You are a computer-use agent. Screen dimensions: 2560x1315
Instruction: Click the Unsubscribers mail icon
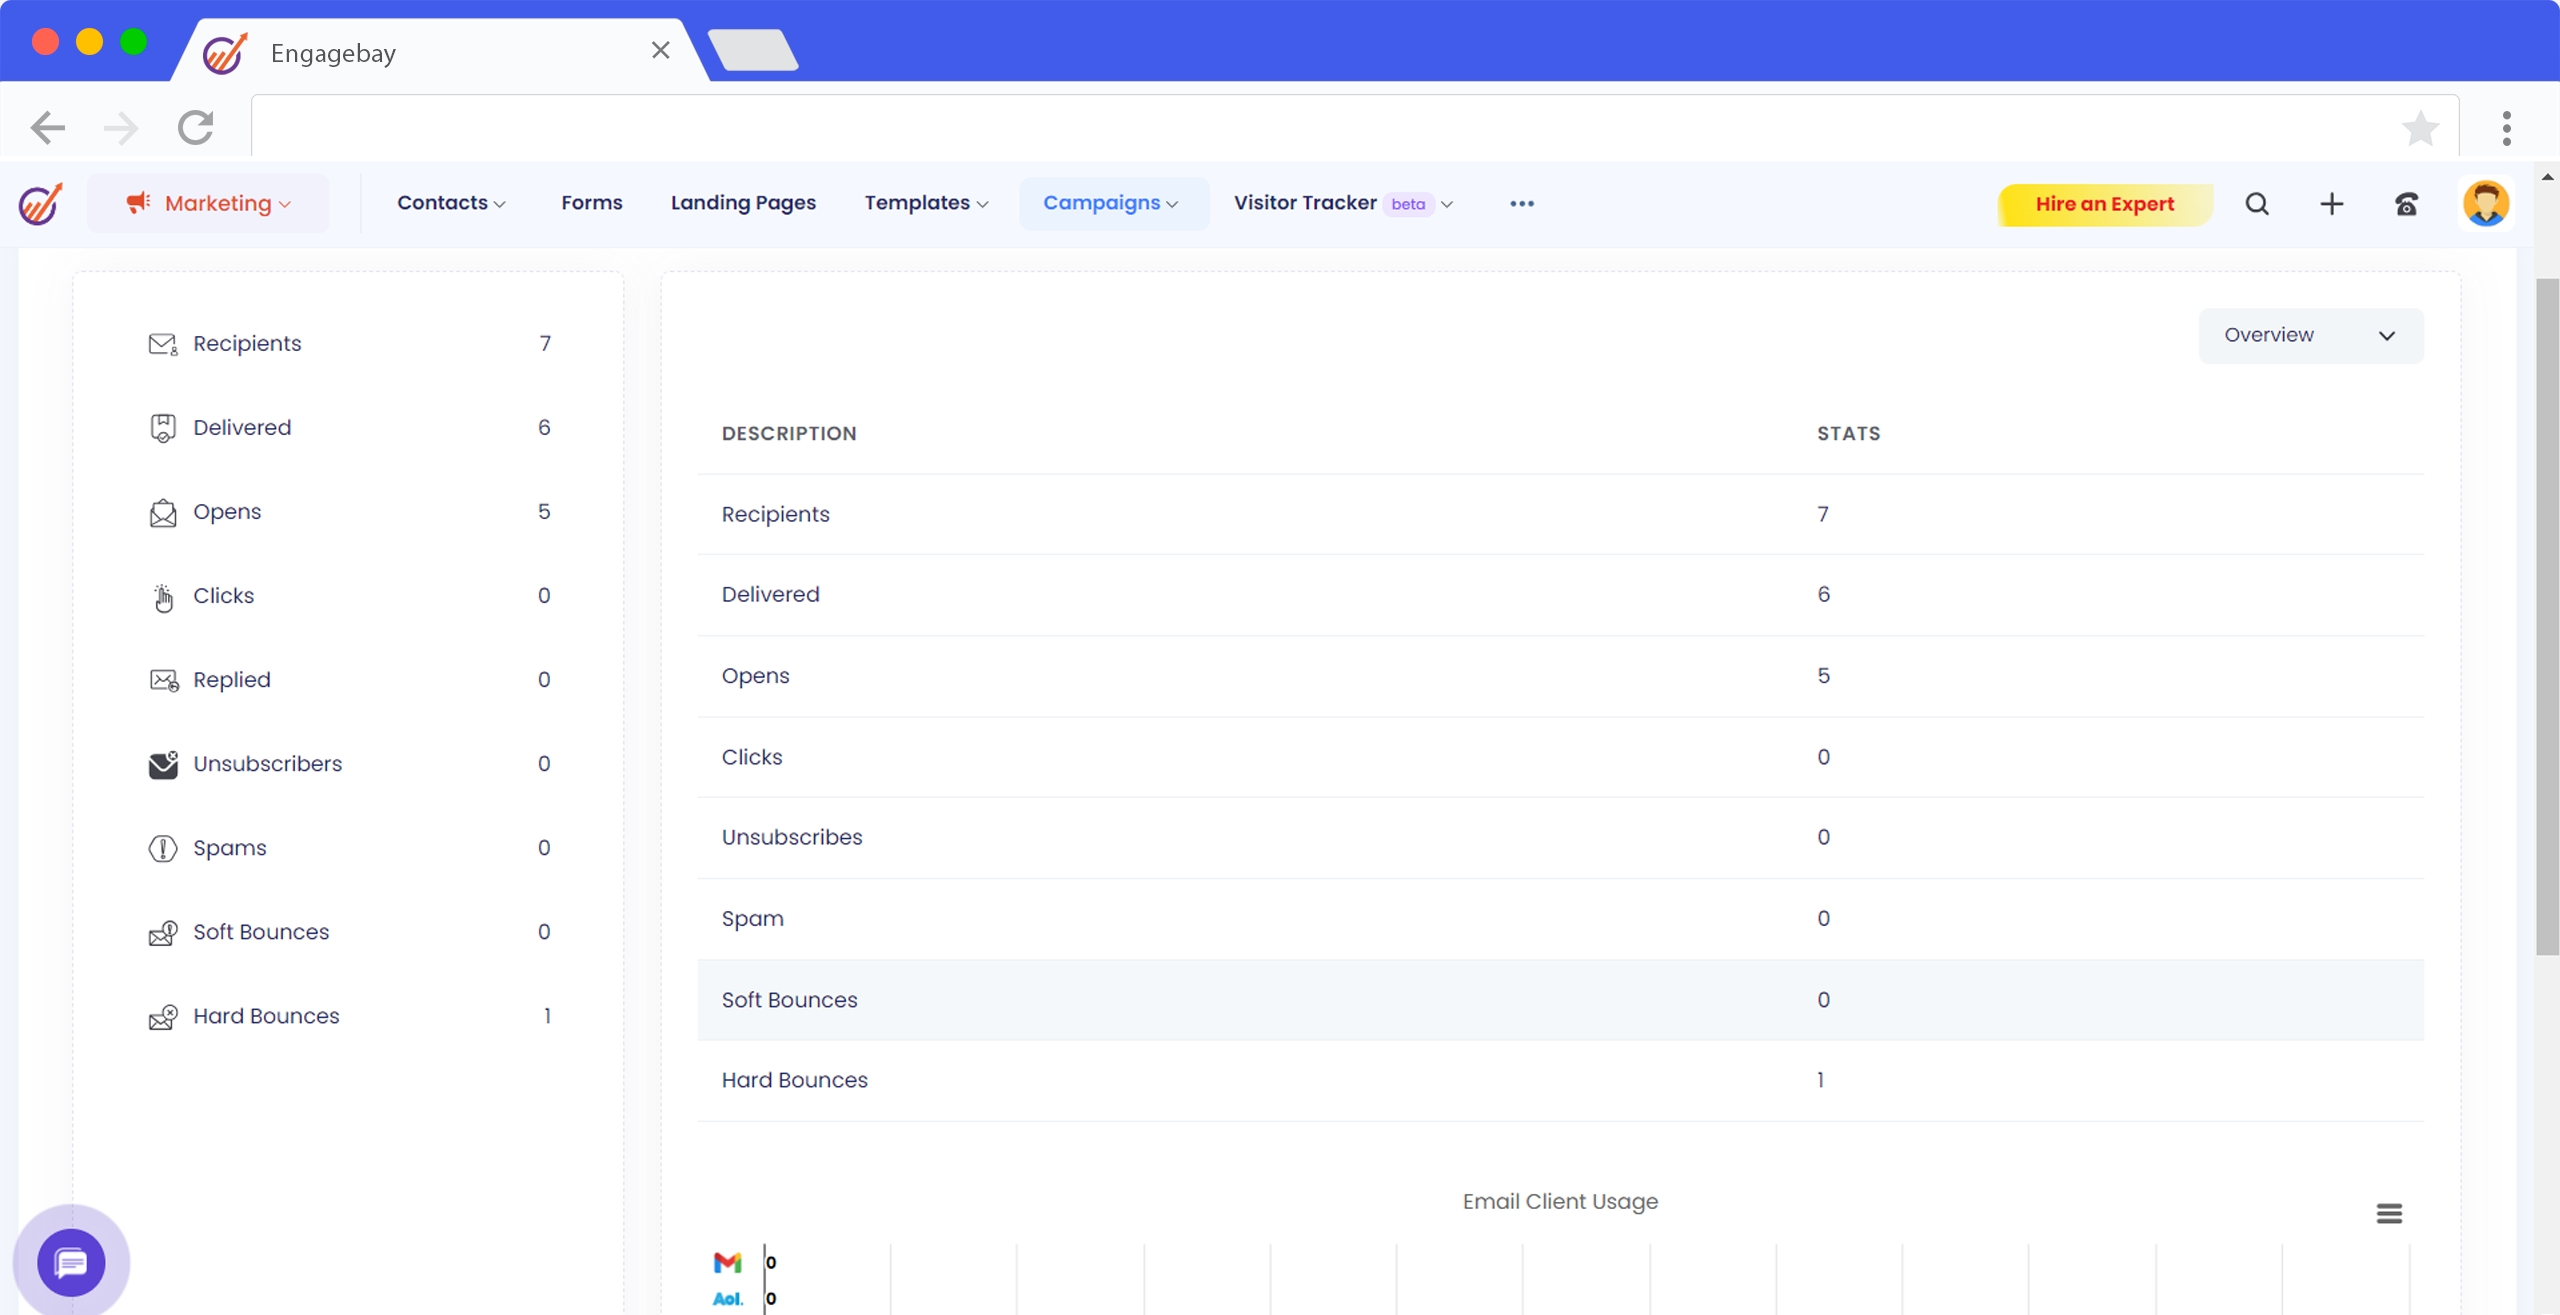163,765
